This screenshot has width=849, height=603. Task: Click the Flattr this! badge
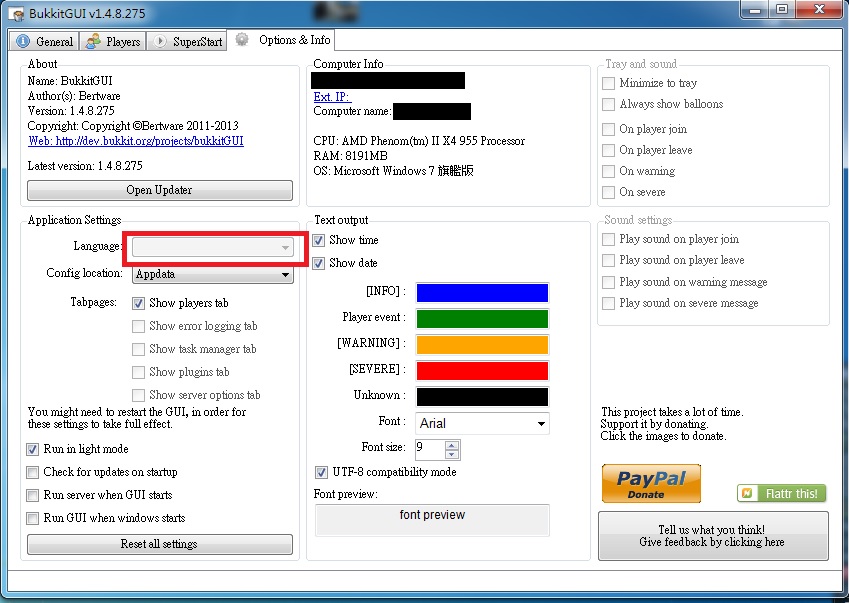tap(781, 493)
